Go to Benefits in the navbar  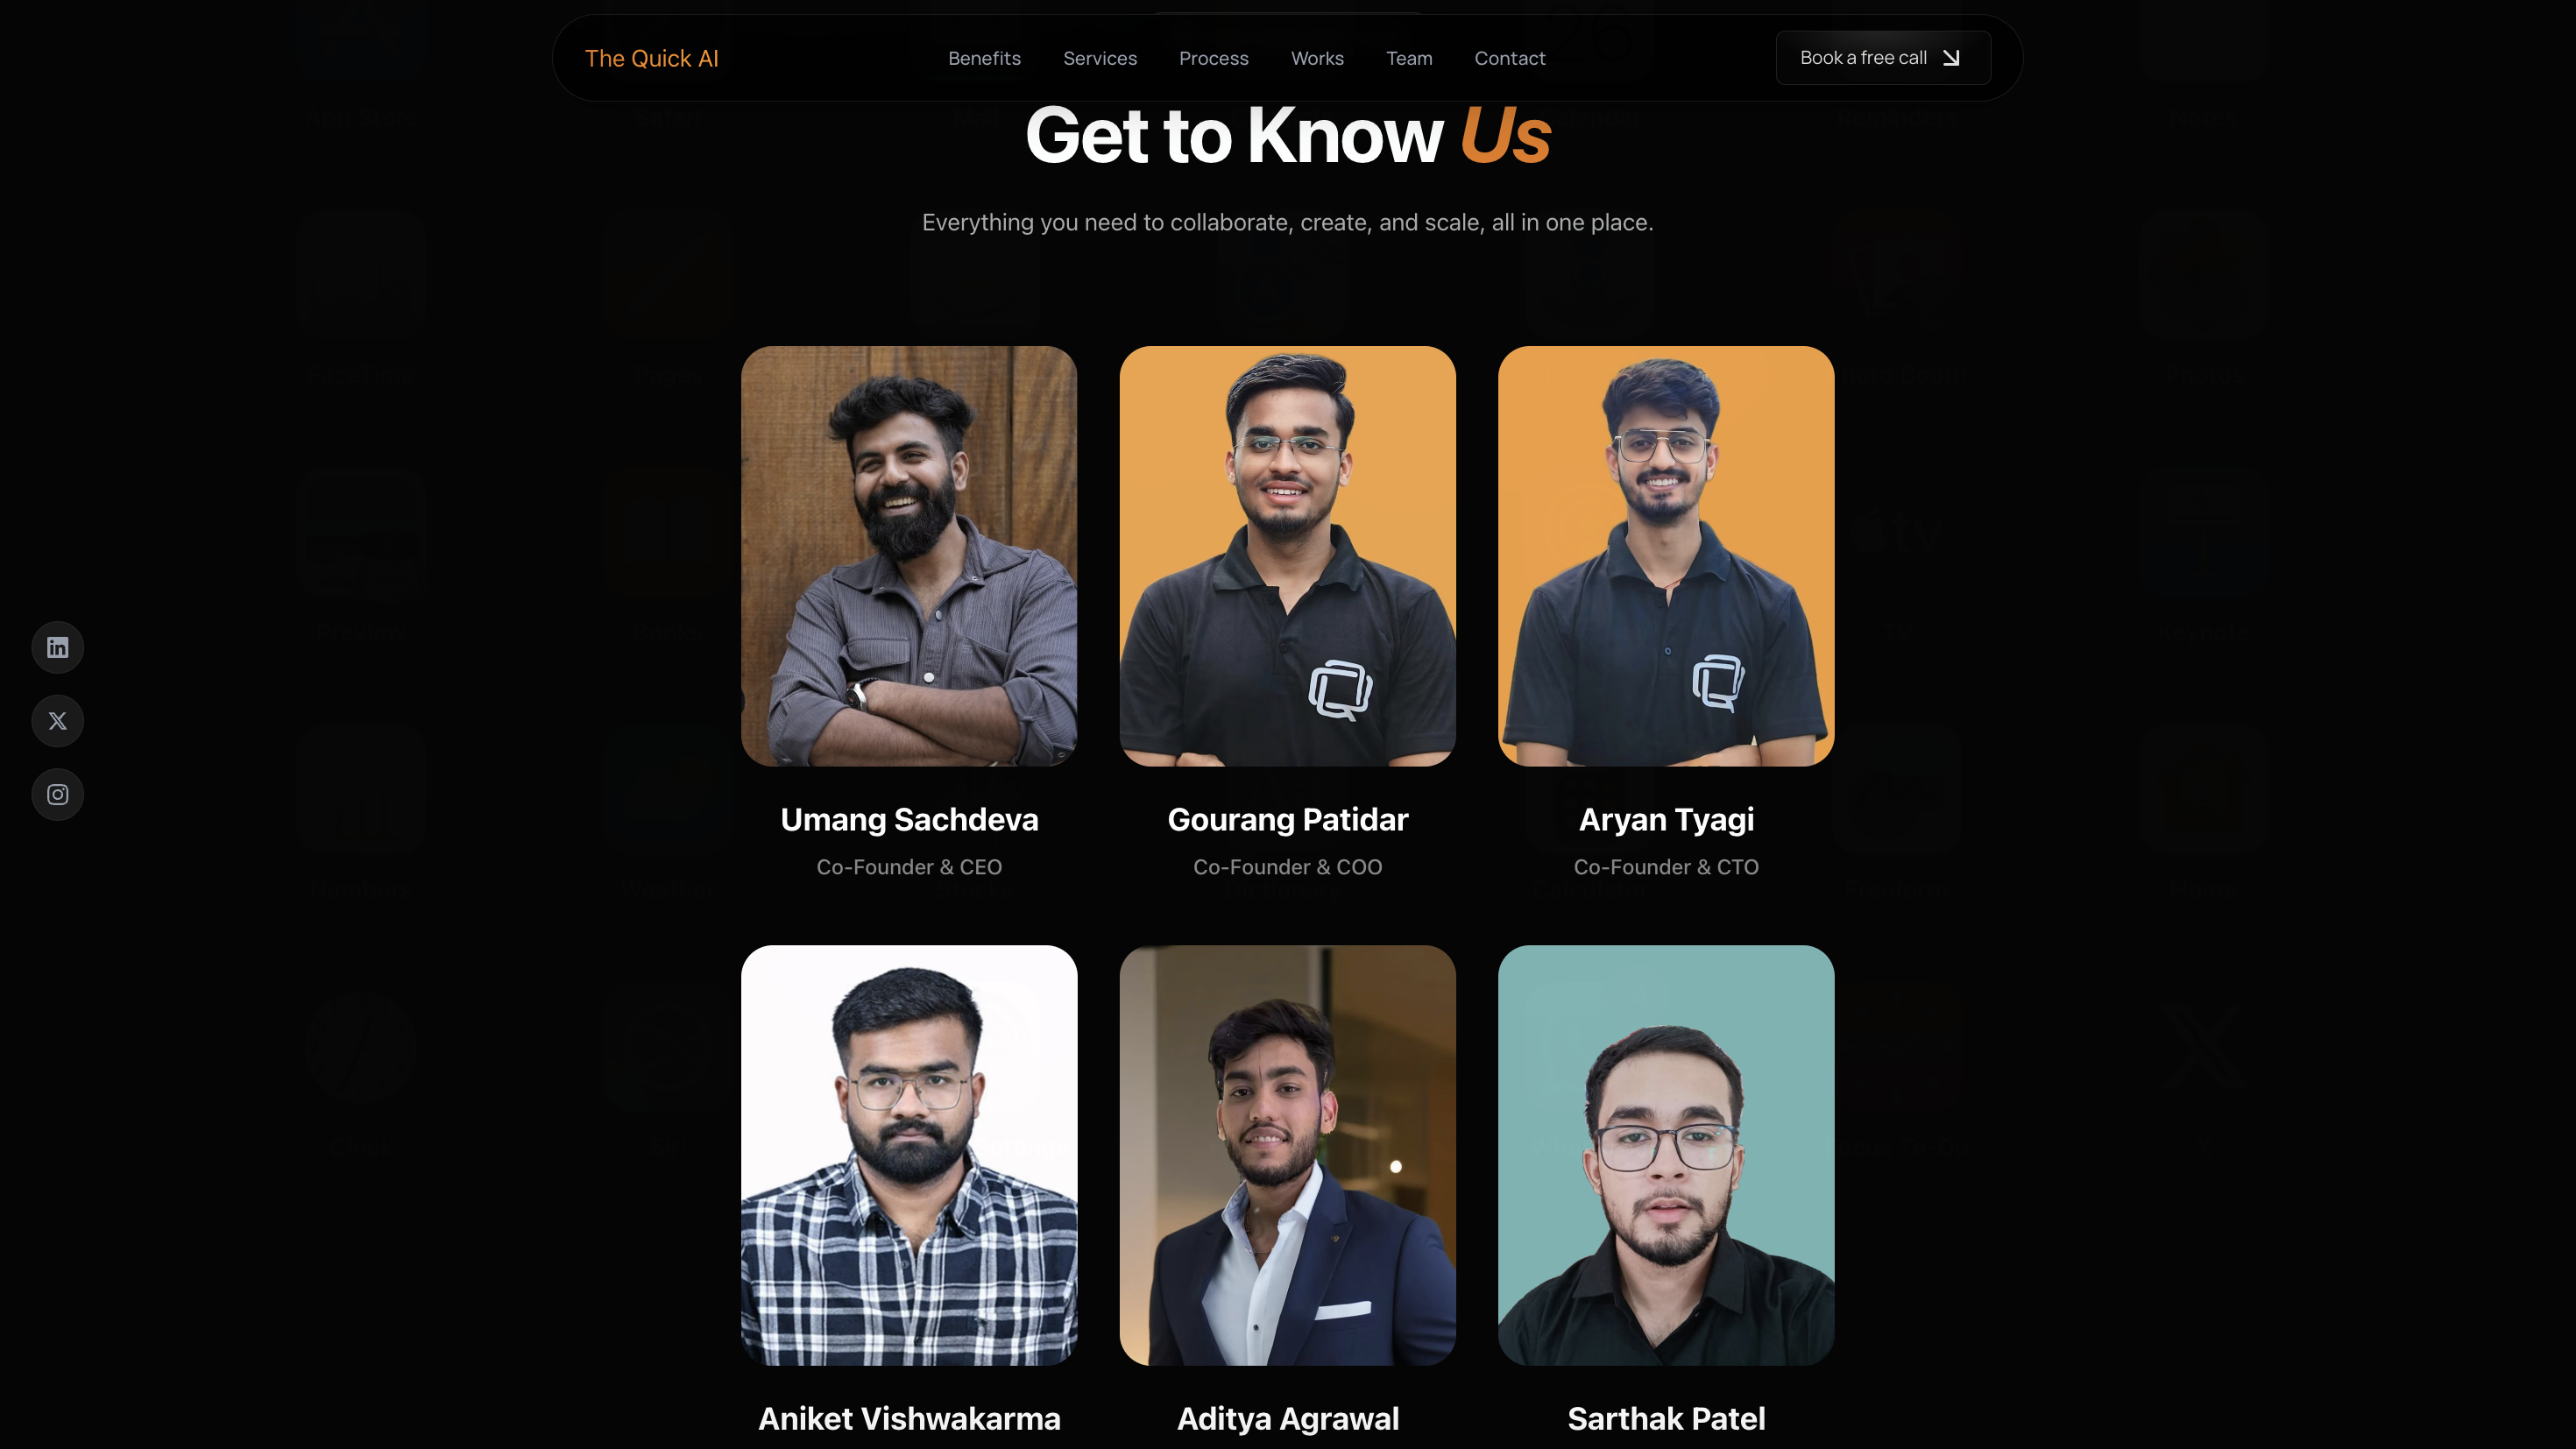(x=984, y=58)
